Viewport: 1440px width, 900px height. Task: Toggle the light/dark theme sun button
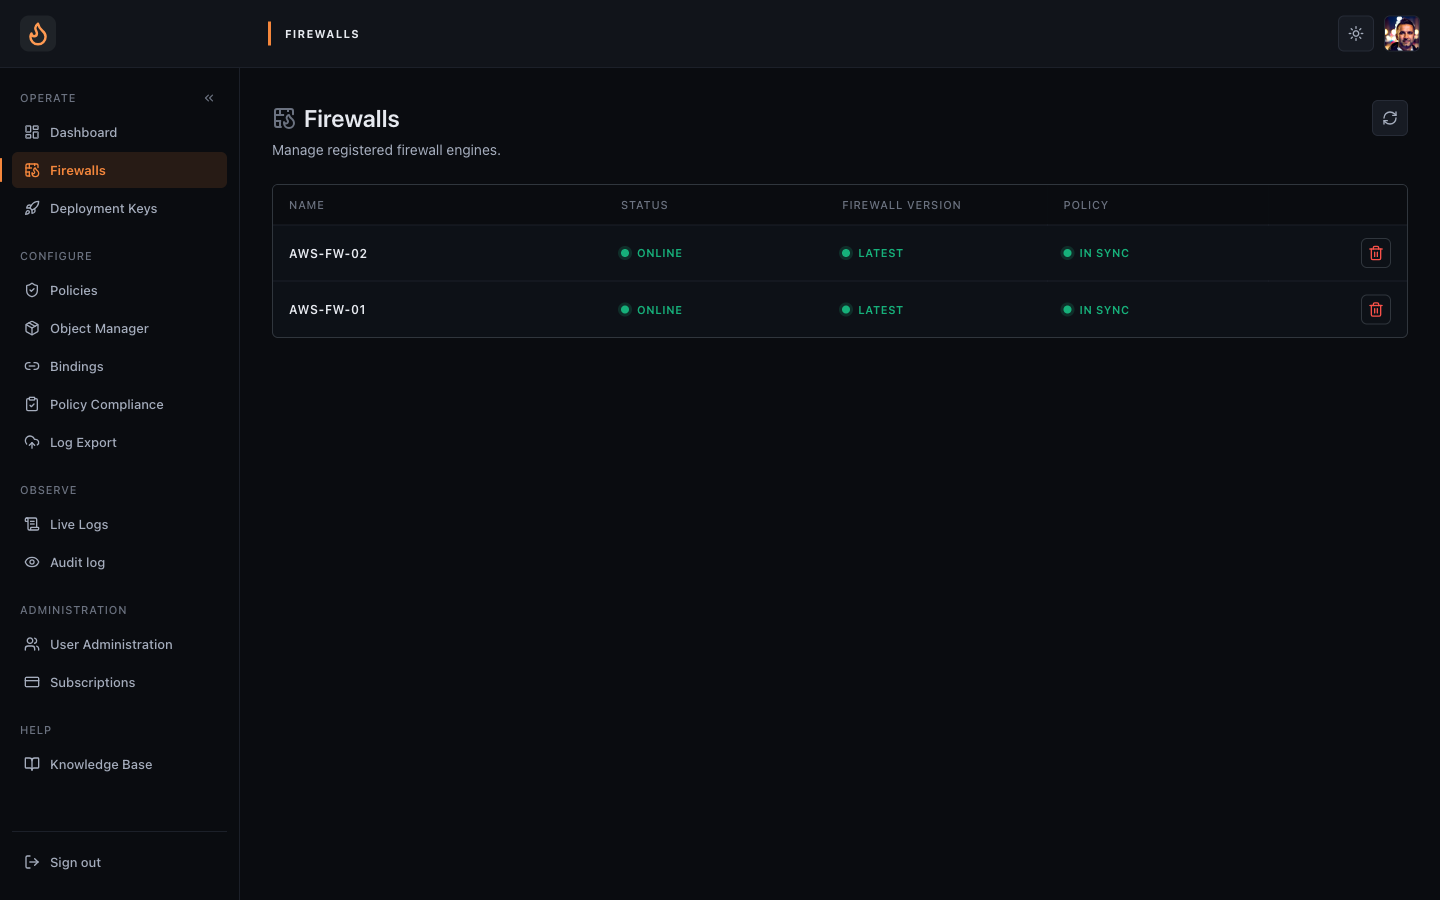[x=1356, y=34]
